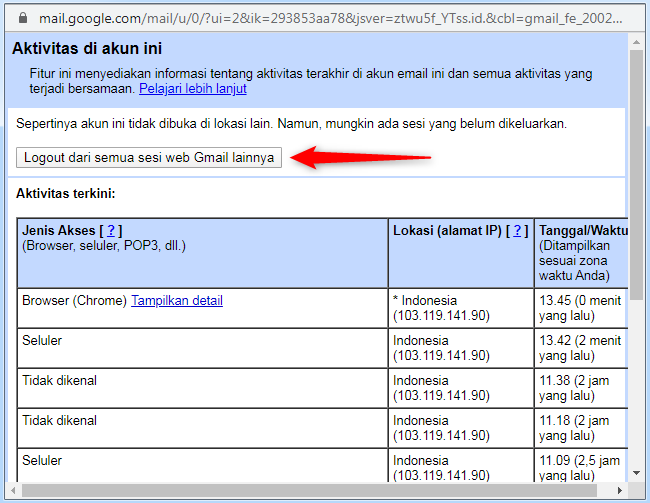Viewport: 650px width, 503px height.
Task: Open the help link beside Lokasi (alamat IP)
Action: click(x=517, y=230)
